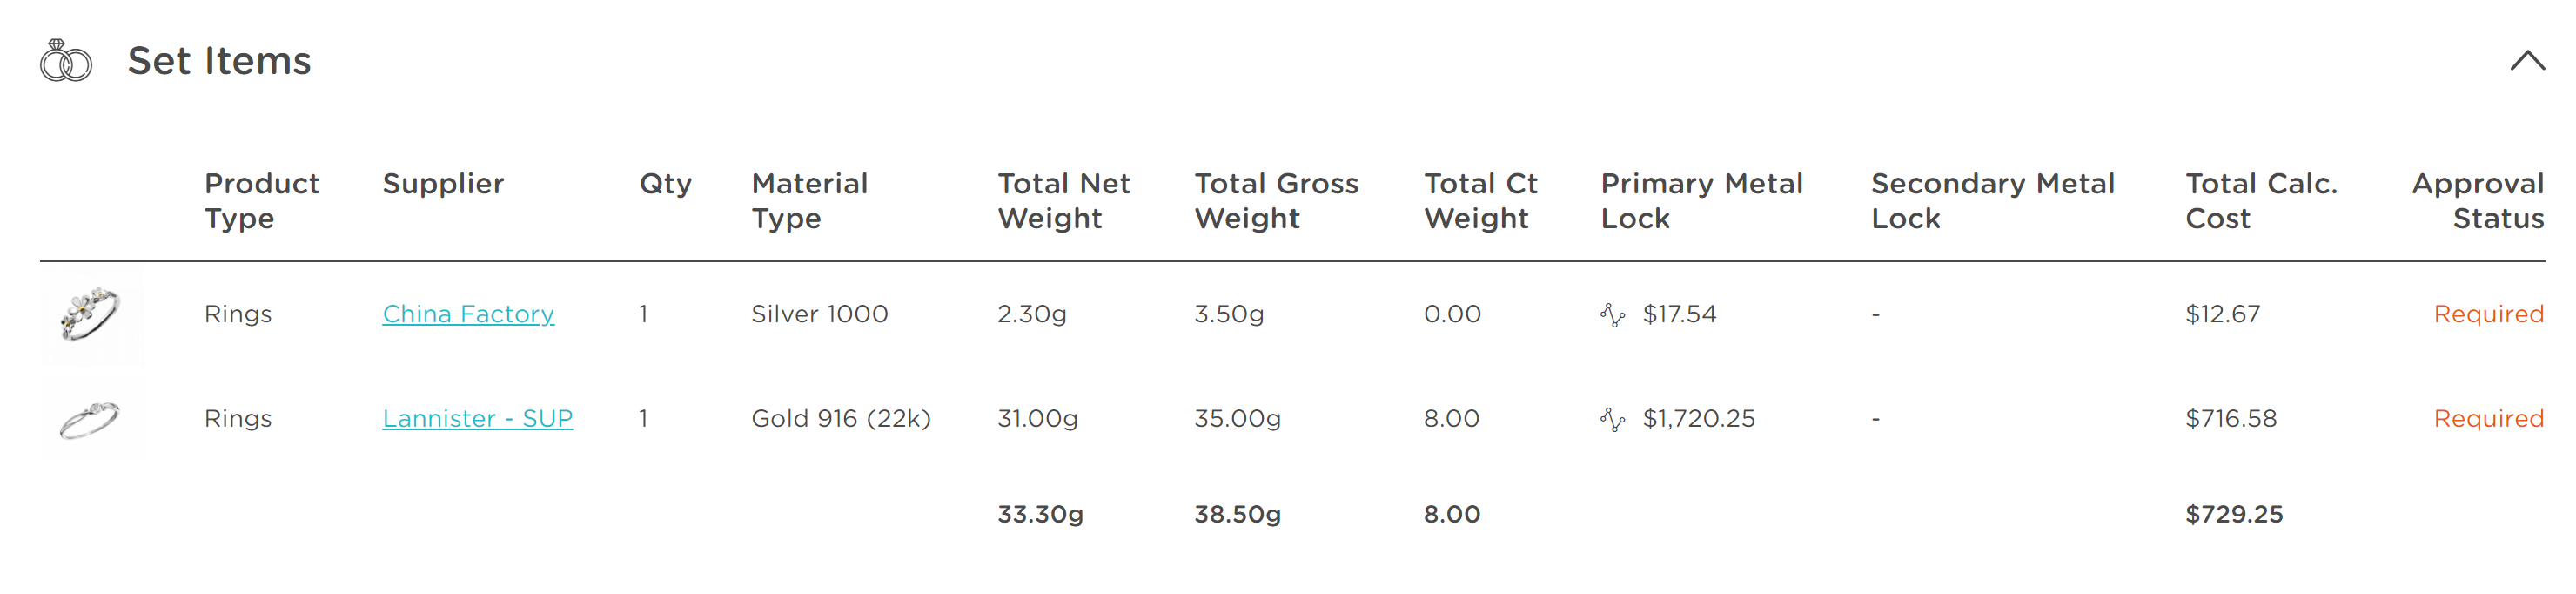Select the $17.54 primary metal lock value

click(x=1679, y=314)
